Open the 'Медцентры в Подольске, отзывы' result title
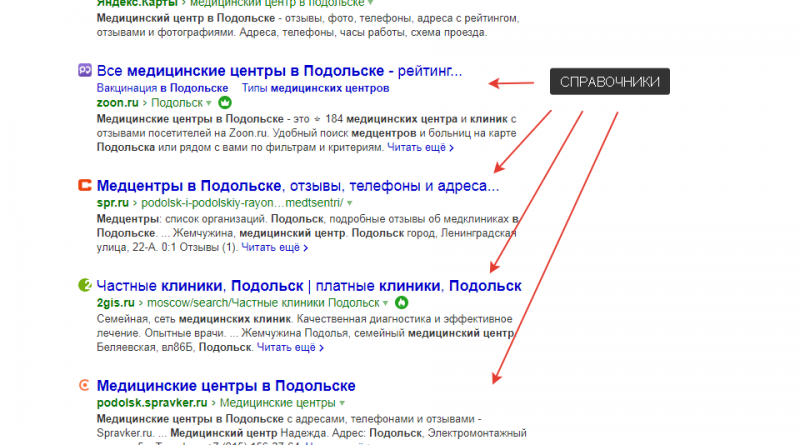Screen dimensions: 800x445 click(297, 186)
